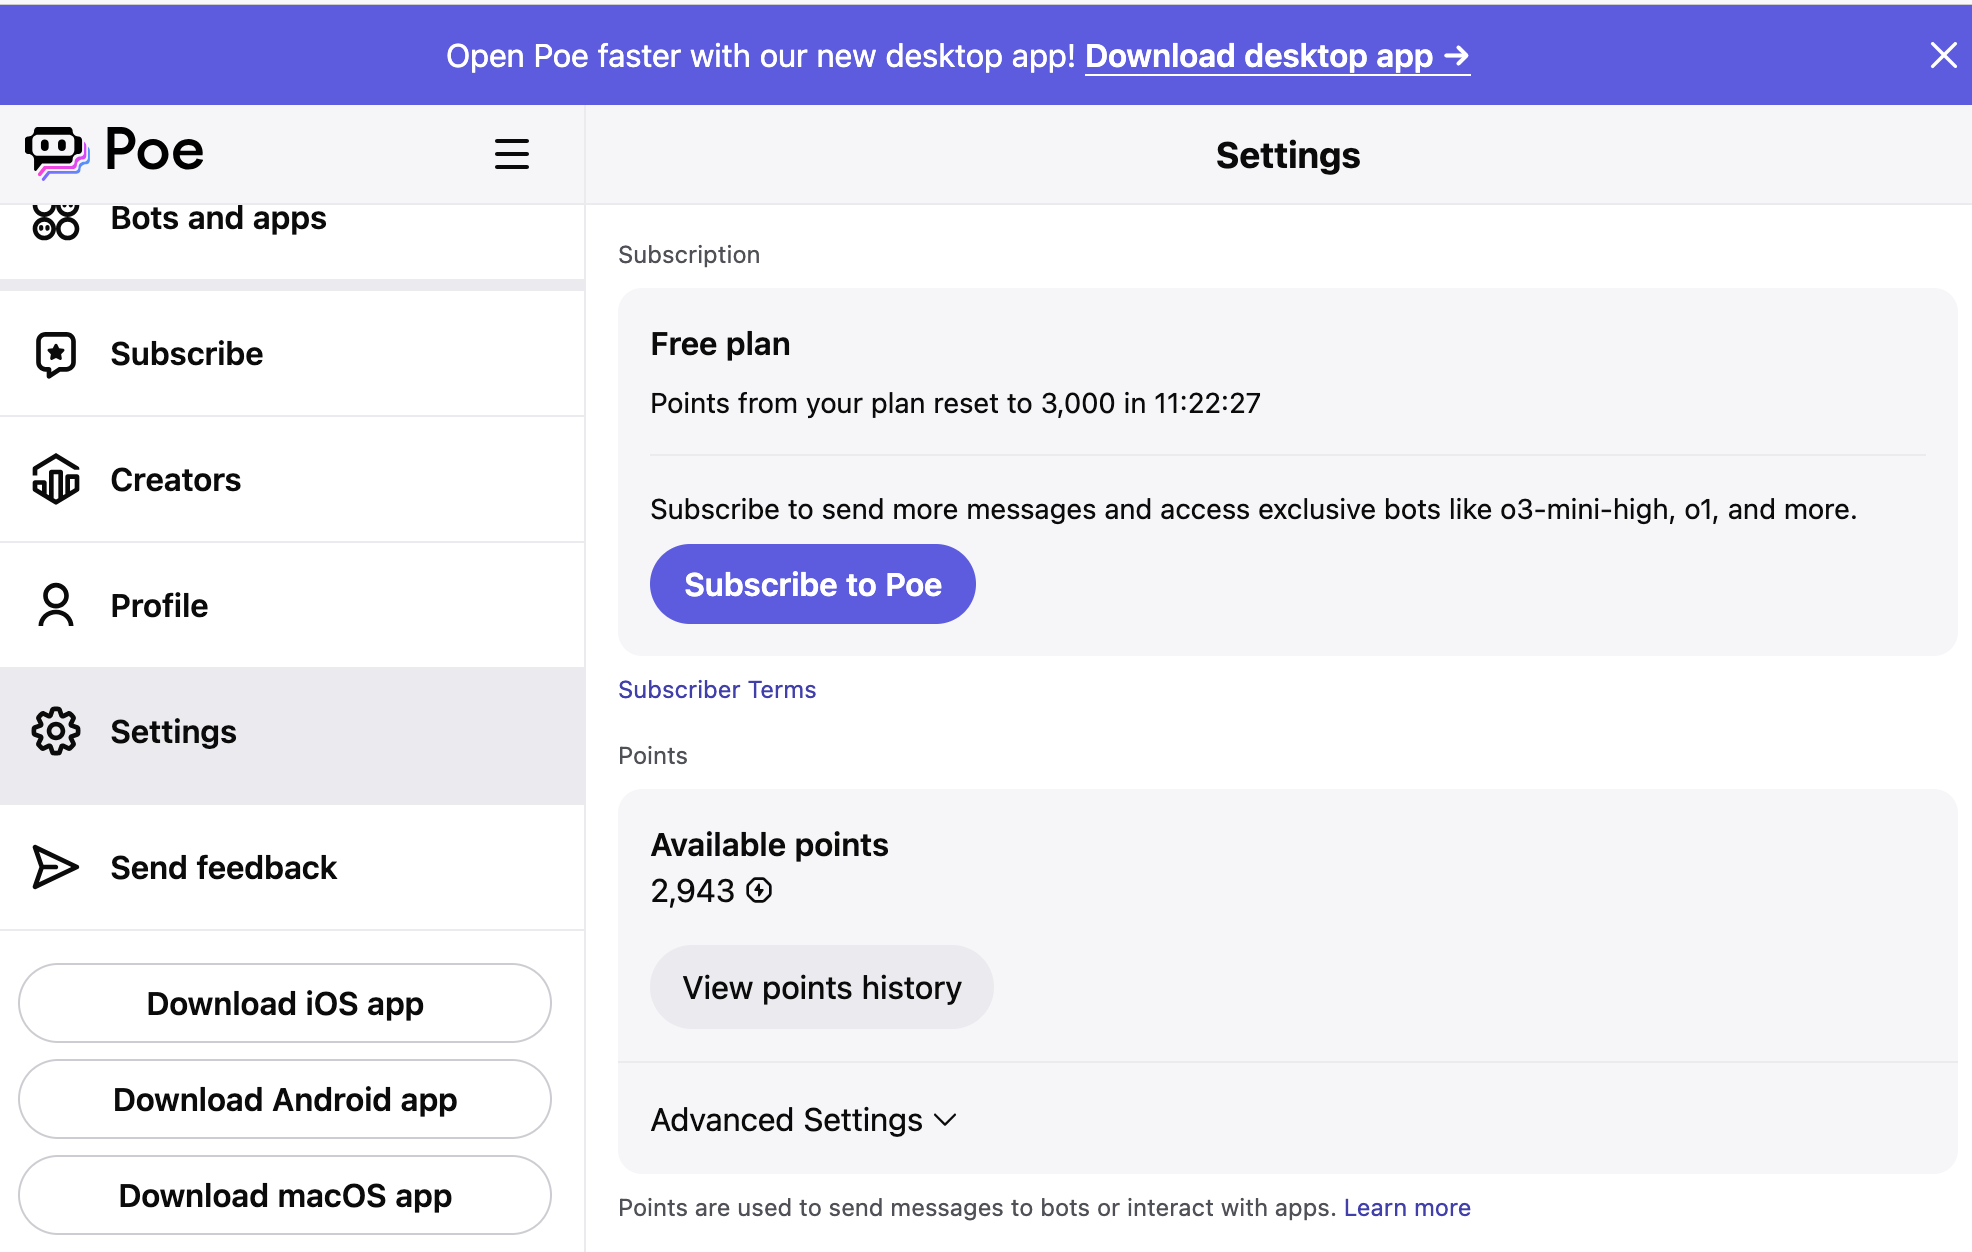Click the Advanced Settings chevron arrow

coord(945,1120)
